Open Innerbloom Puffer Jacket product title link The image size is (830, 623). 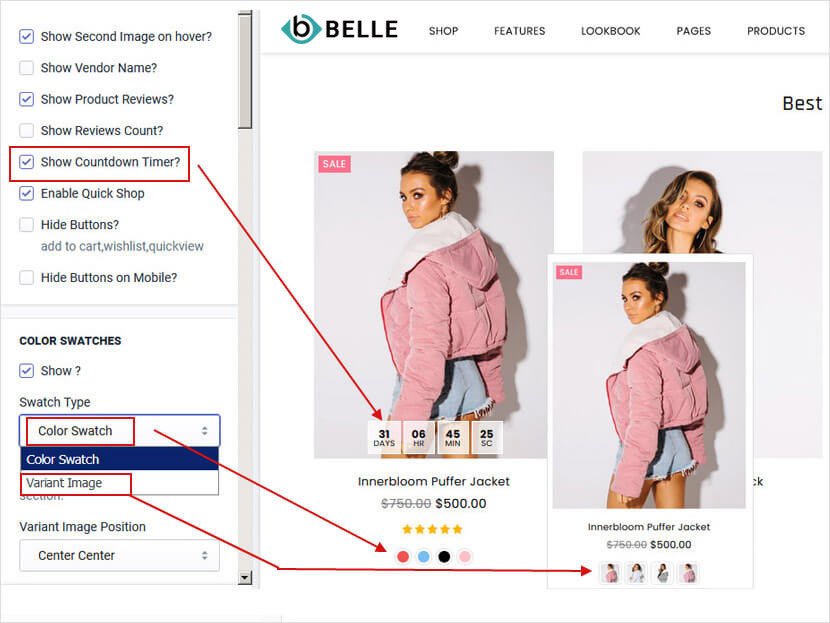(x=434, y=481)
